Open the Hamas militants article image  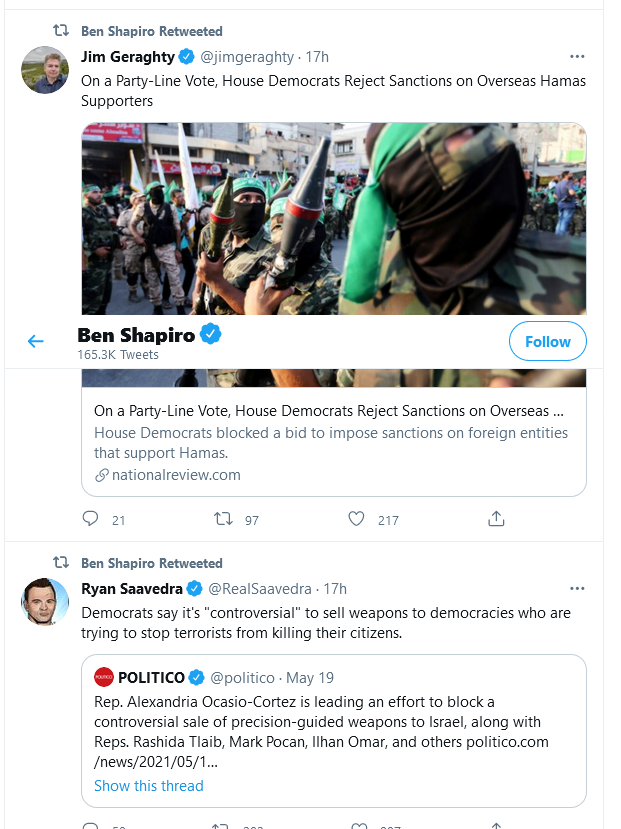point(333,218)
